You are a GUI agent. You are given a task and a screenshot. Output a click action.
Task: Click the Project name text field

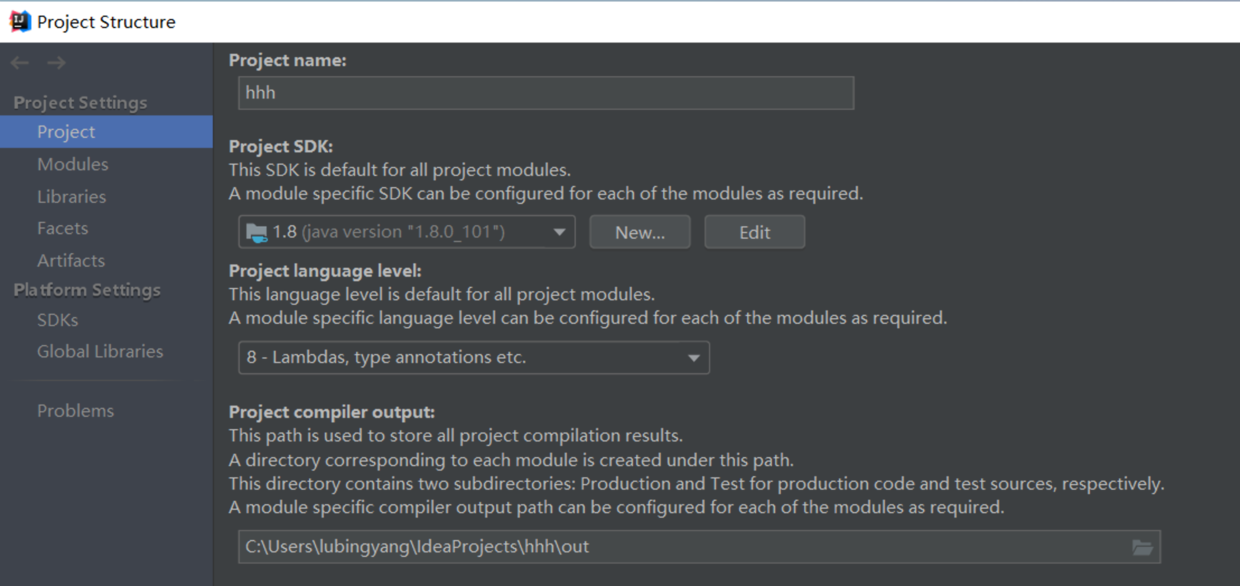pyautogui.click(x=546, y=93)
